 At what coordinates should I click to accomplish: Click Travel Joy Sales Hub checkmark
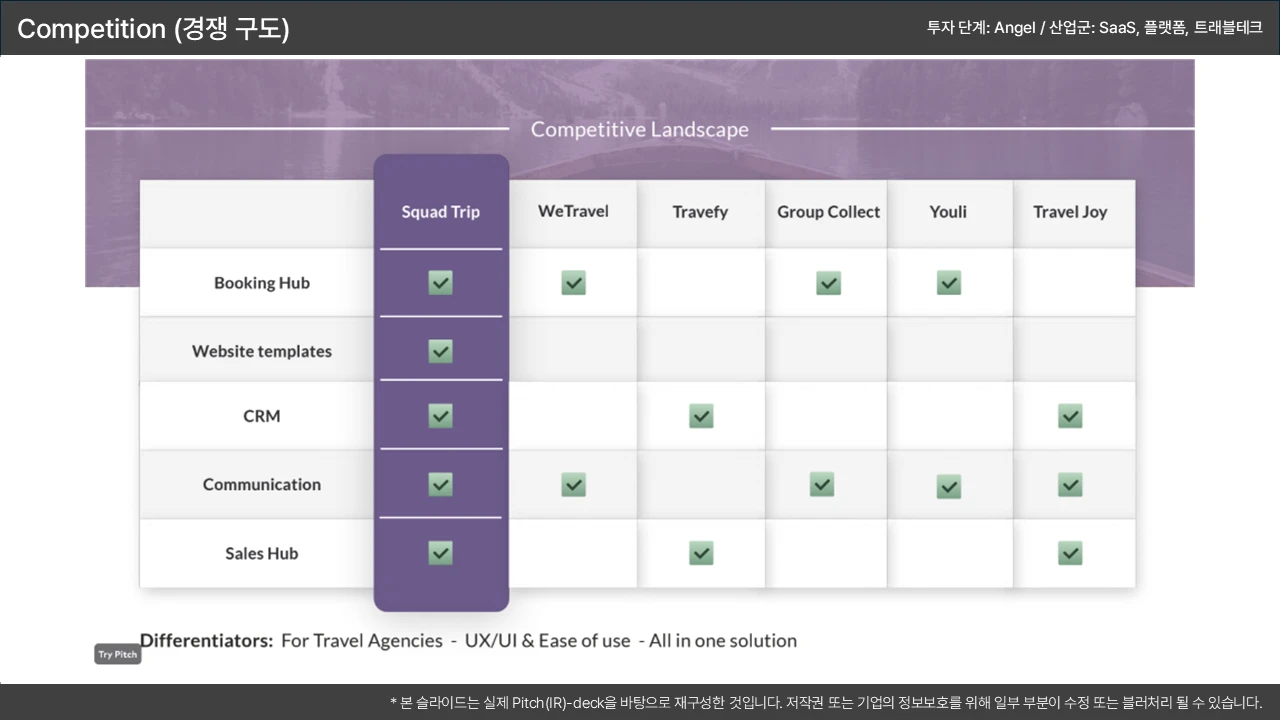(x=1070, y=553)
